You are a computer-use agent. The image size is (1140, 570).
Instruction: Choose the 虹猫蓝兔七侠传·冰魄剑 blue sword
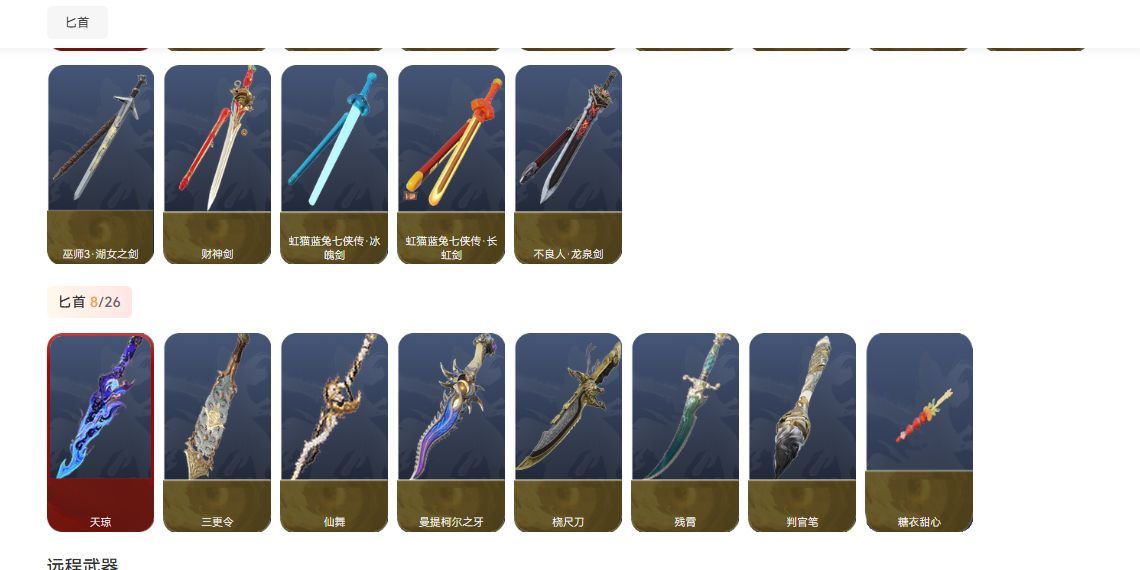pos(334,164)
